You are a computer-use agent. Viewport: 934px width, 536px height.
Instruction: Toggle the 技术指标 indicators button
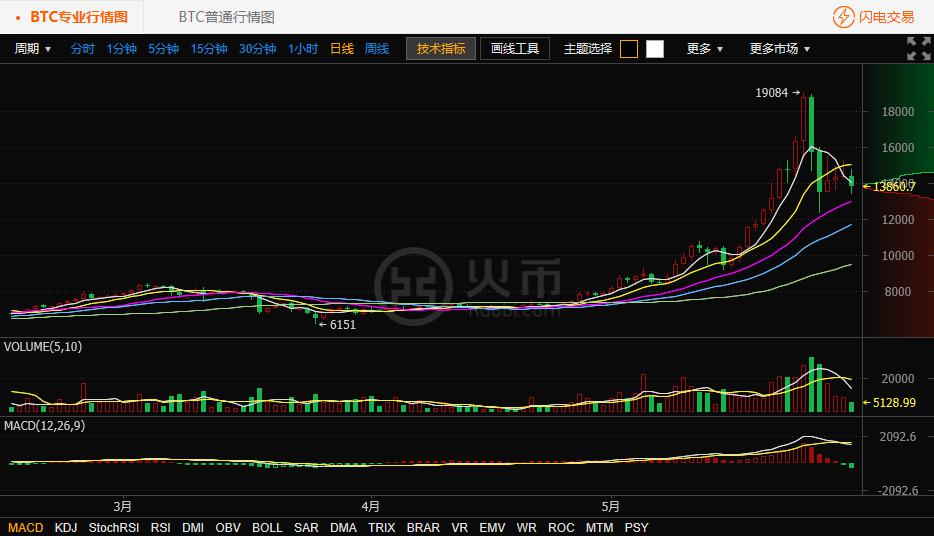pyautogui.click(x=441, y=48)
